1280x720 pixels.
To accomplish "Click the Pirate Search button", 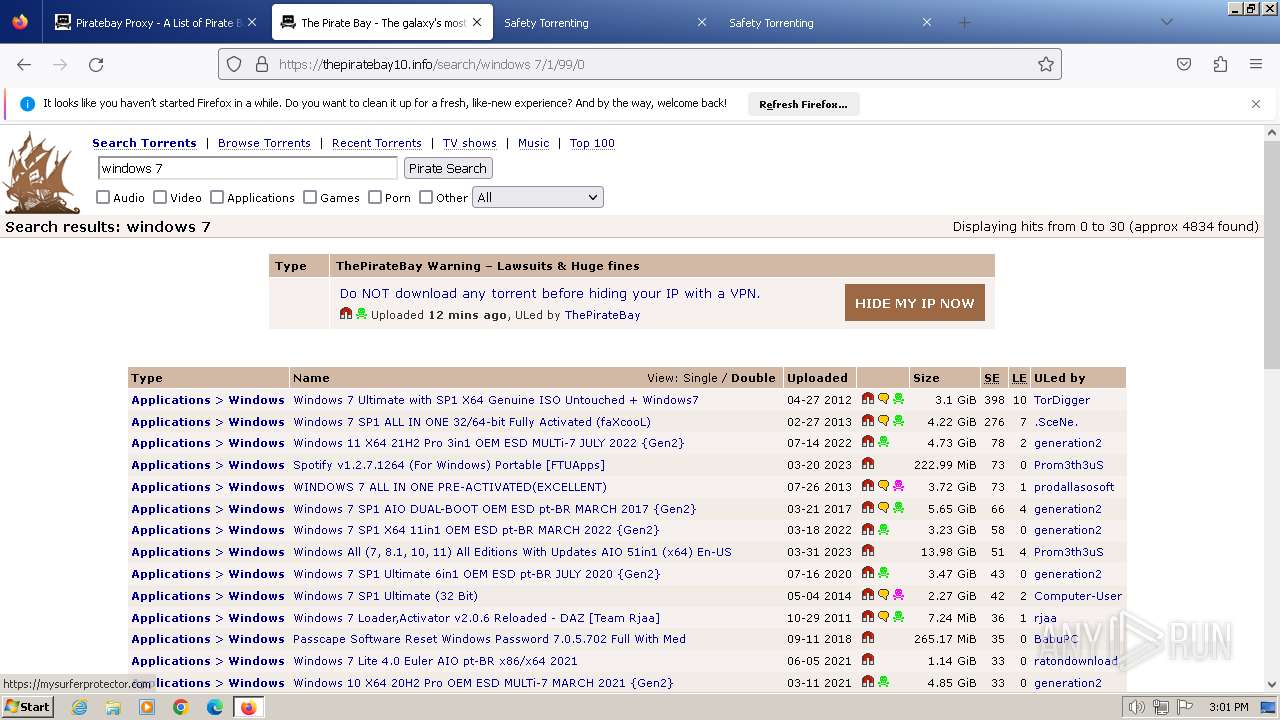I will [x=448, y=168].
